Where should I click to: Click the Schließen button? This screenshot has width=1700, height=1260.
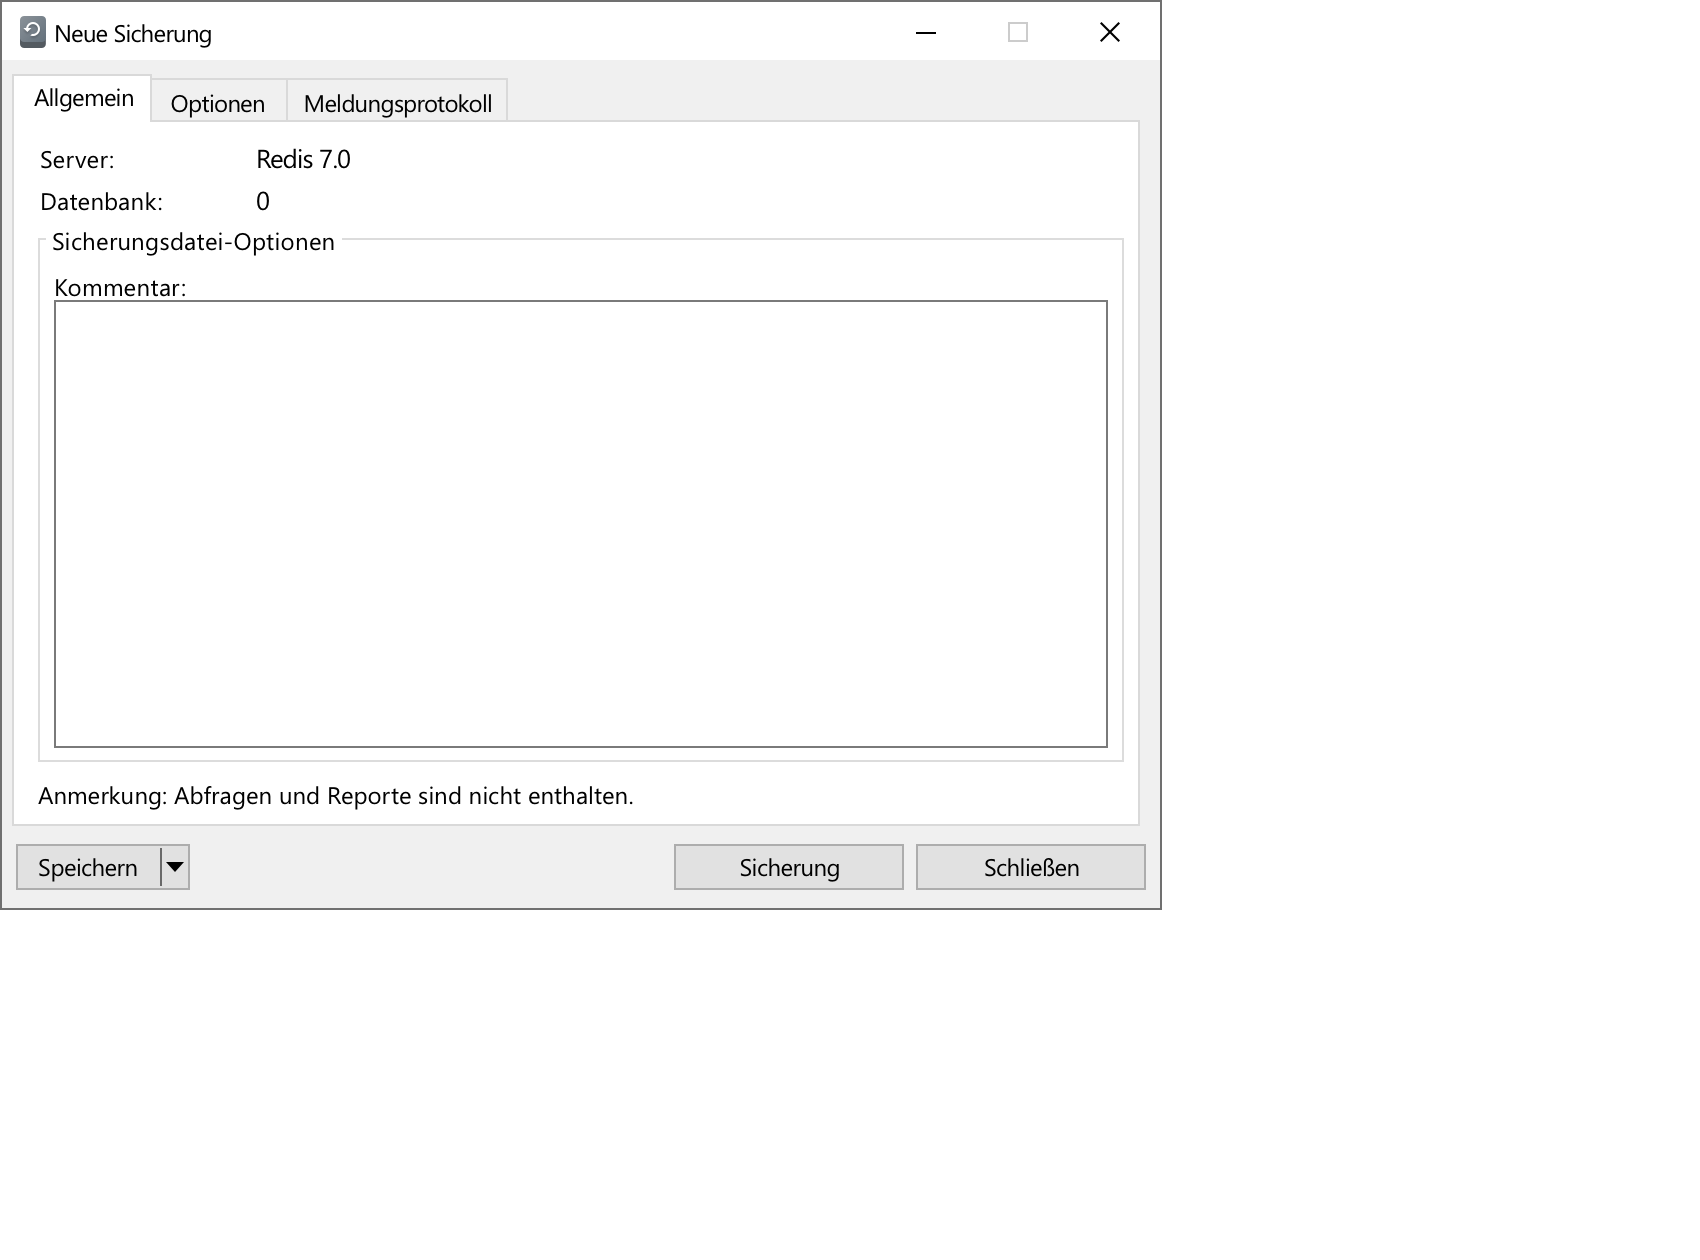pyautogui.click(x=1031, y=867)
